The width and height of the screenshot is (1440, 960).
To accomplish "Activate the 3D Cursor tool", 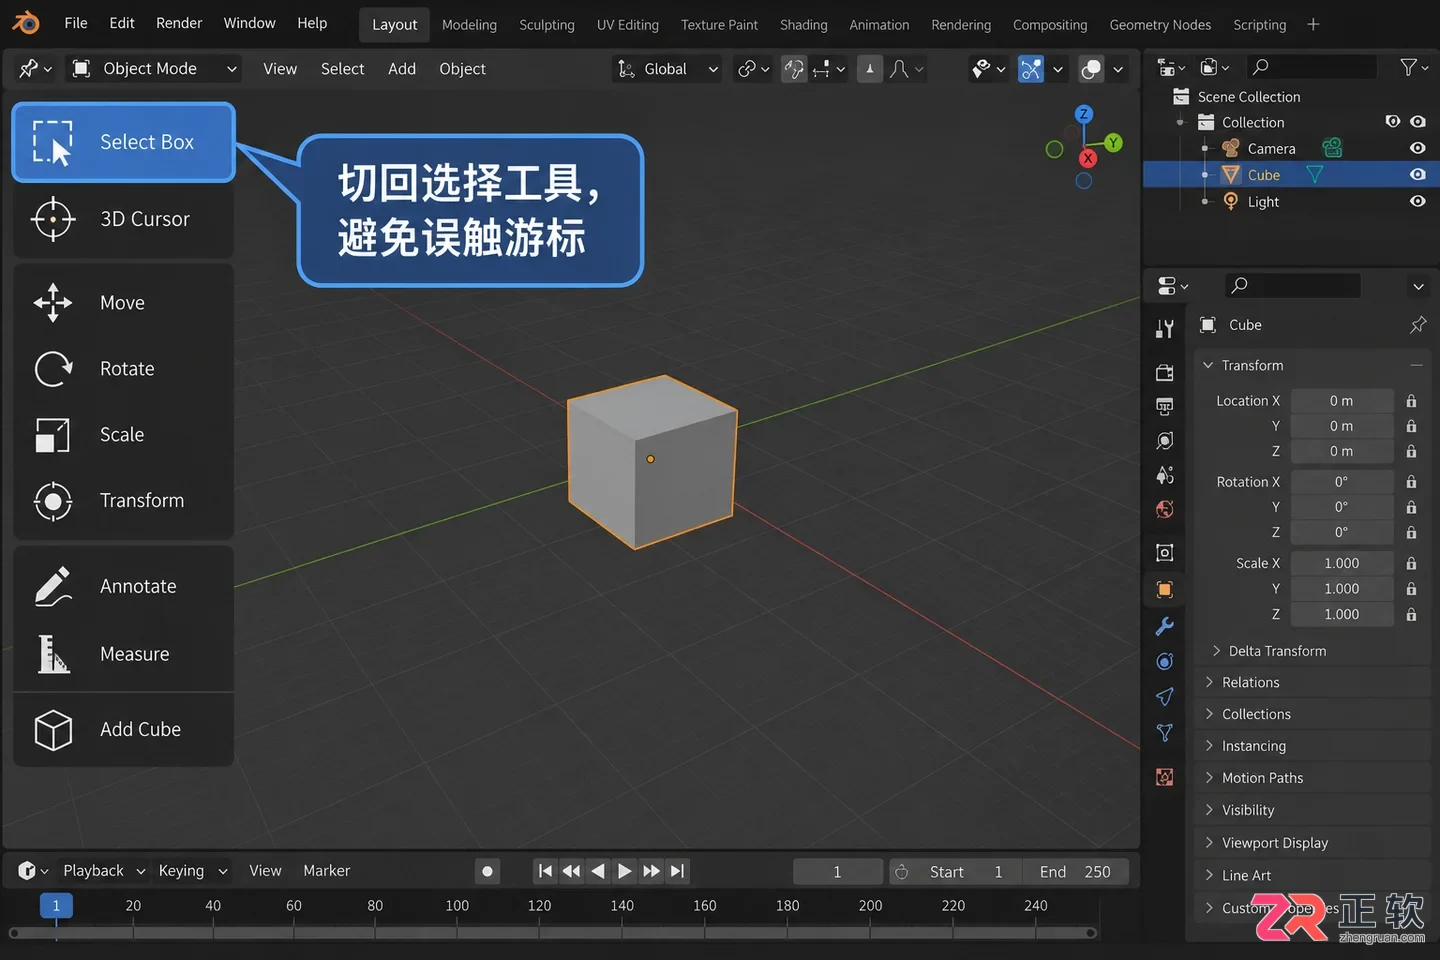I will [x=123, y=219].
